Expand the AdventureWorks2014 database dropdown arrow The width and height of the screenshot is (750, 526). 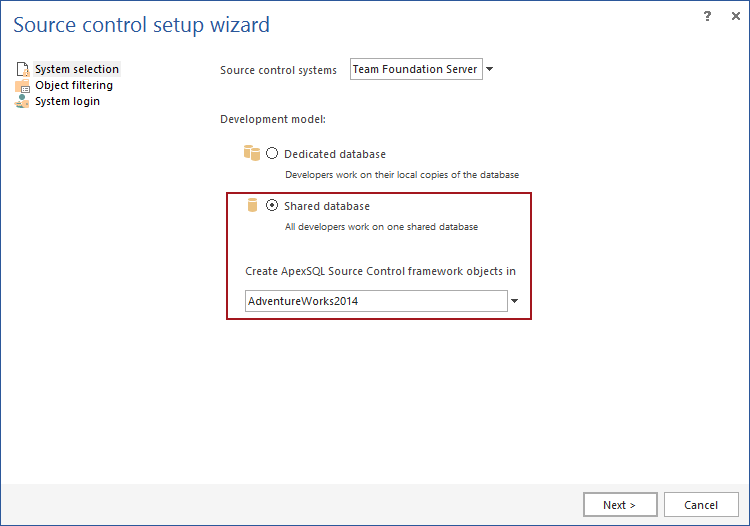514,301
